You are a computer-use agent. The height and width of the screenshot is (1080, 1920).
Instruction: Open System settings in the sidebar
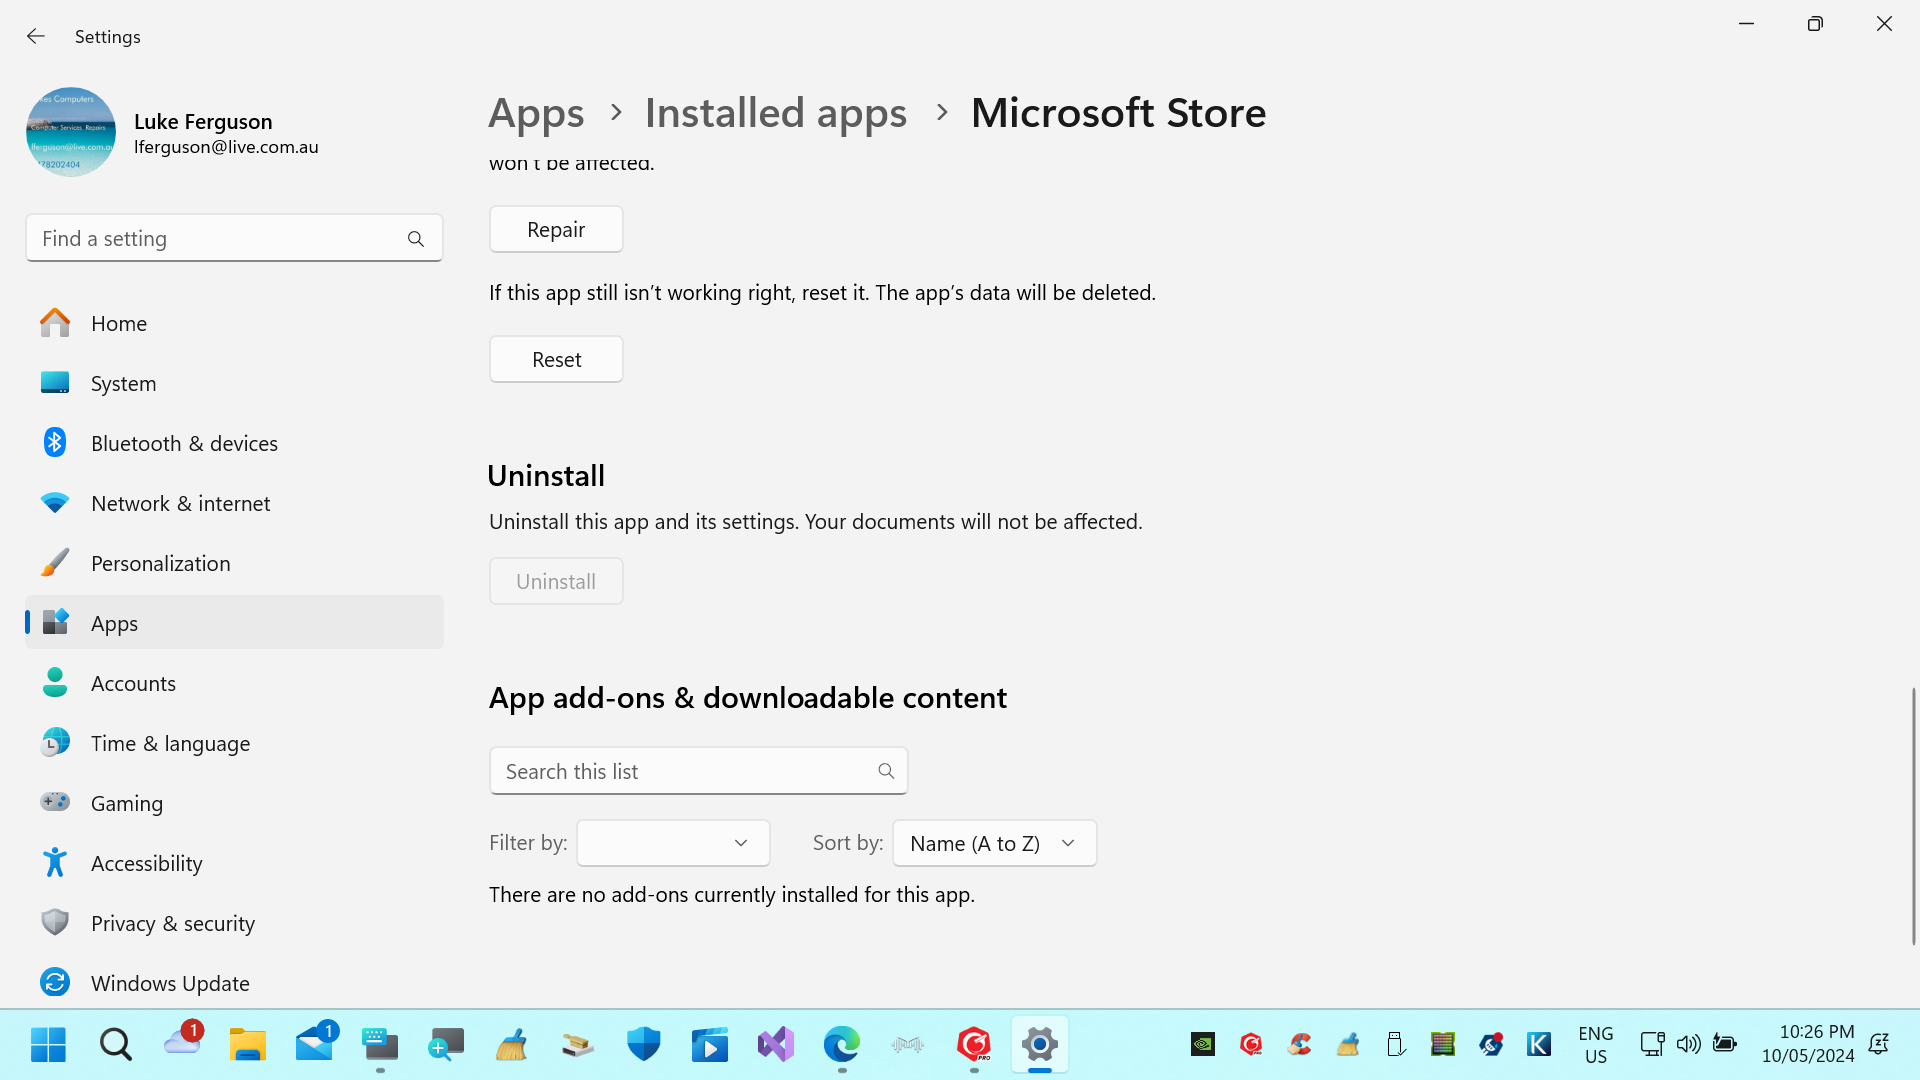pyautogui.click(x=234, y=383)
